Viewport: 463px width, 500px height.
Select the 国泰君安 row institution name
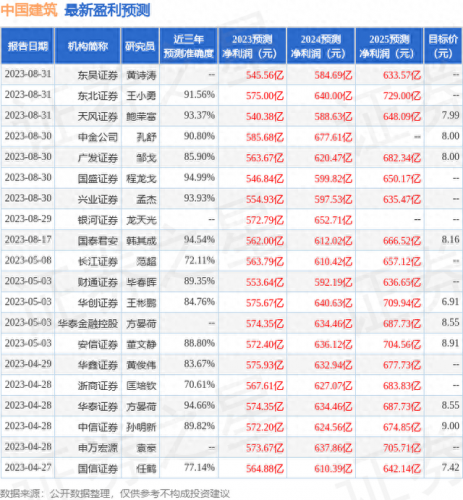pyautogui.click(x=98, y=241)
